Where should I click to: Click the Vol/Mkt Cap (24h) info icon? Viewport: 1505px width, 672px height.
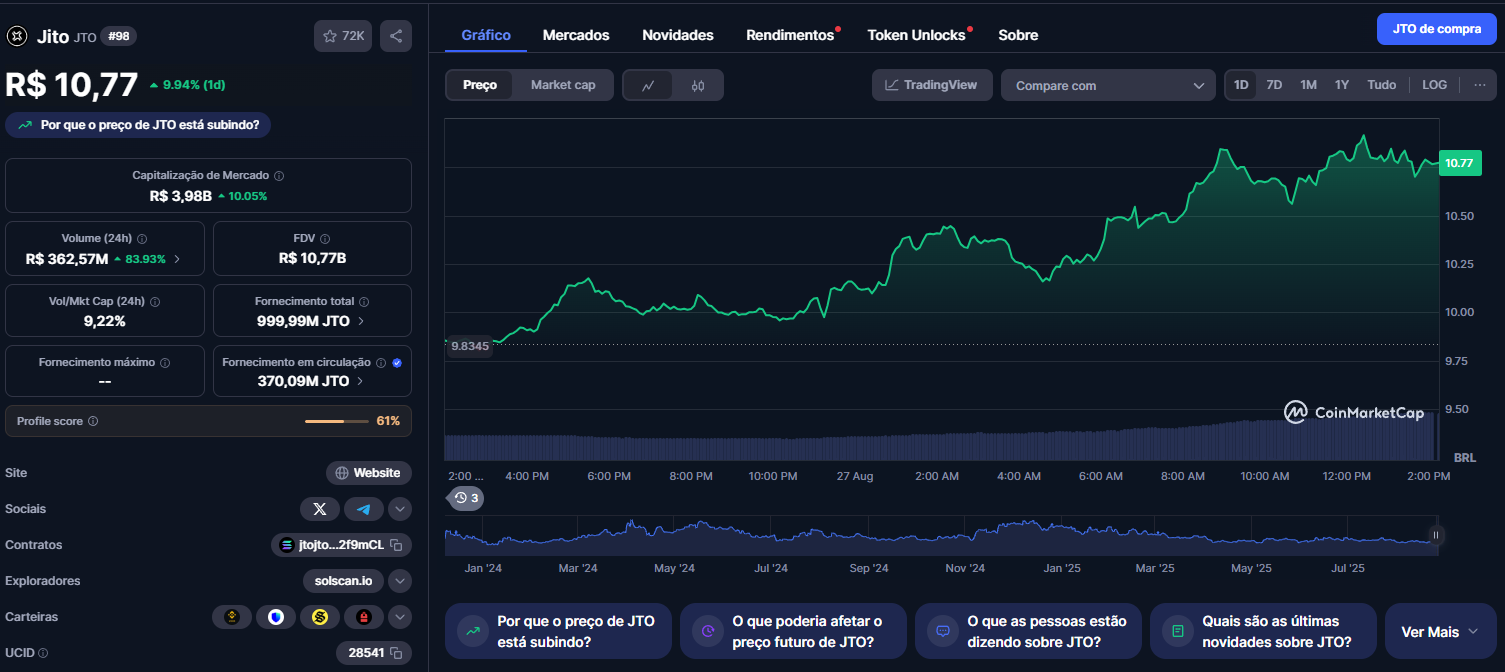coord(155,301)
